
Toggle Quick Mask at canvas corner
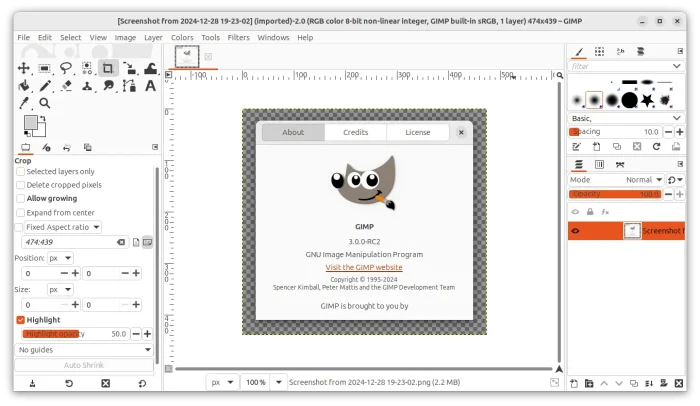pos(168,368)
